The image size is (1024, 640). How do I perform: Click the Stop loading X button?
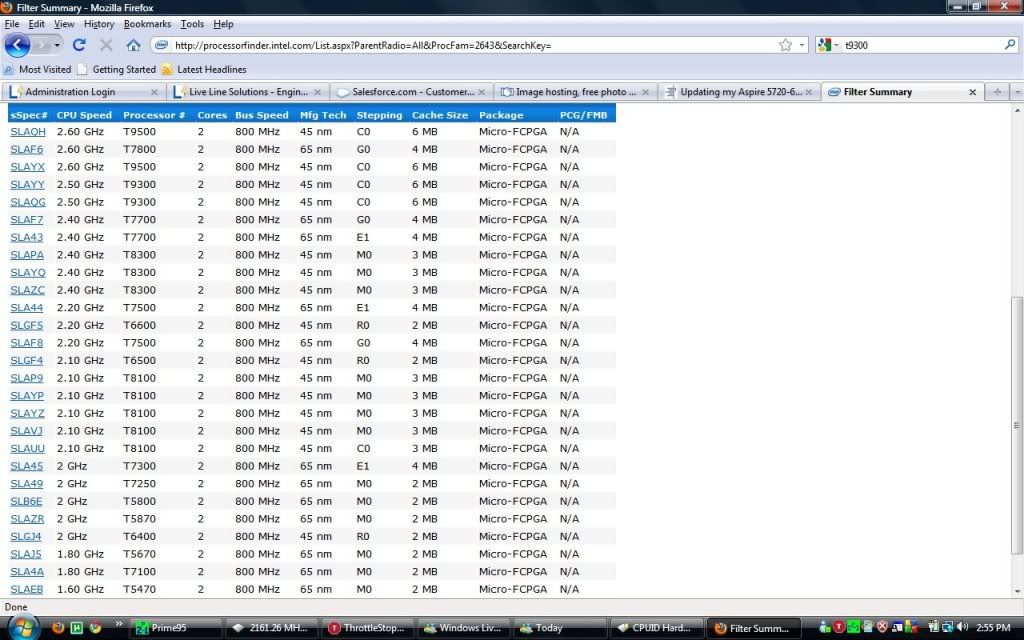[106, 45]
